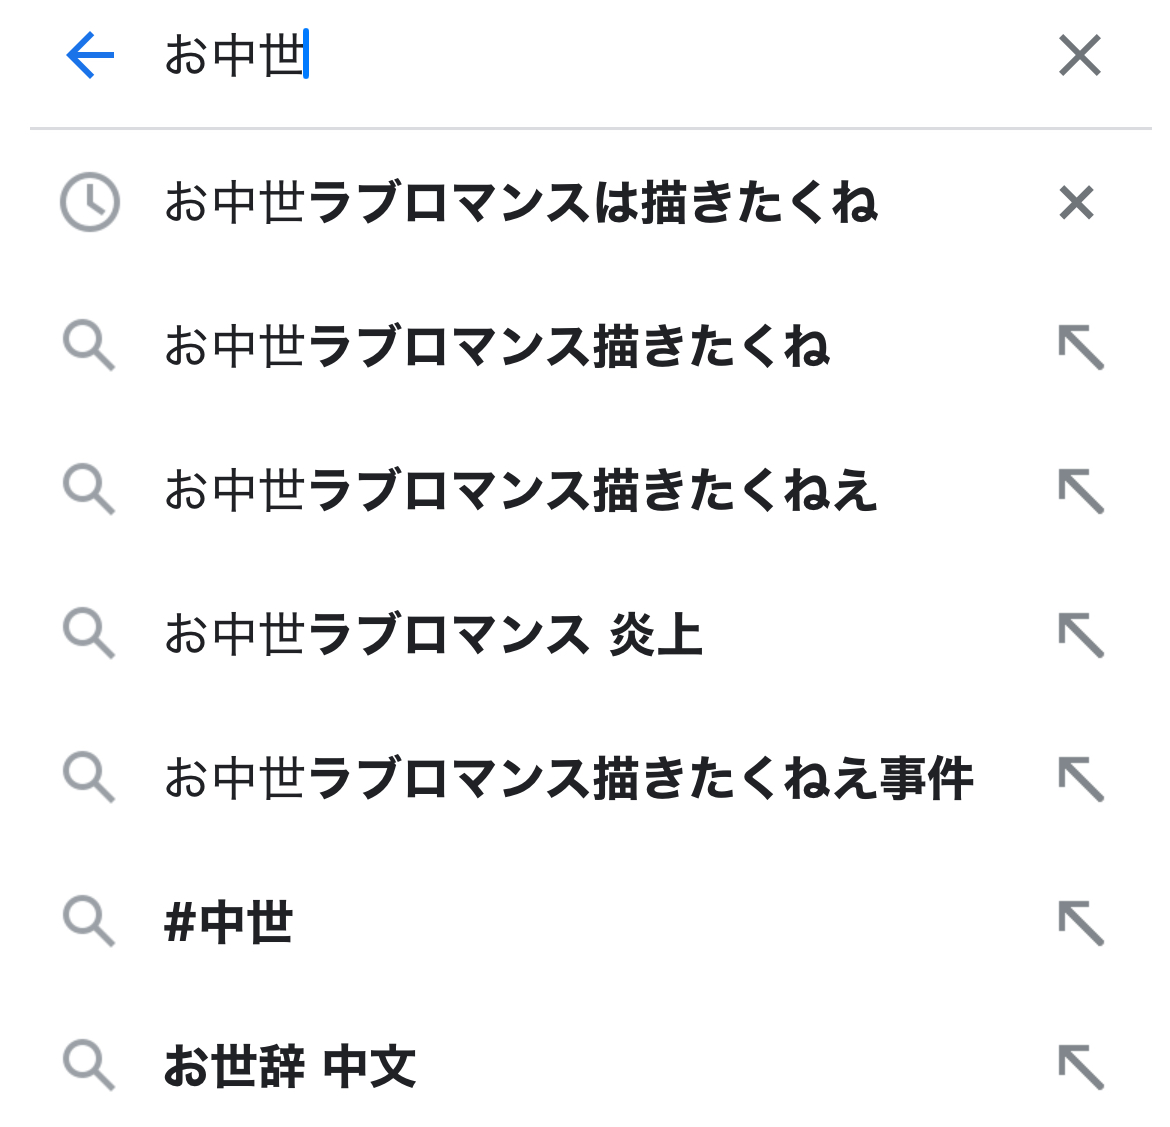This screenshot has height=1127, width=1170.
Task: Fill search with お世辞 中文 arrow
Action: pos(1080,1068)
